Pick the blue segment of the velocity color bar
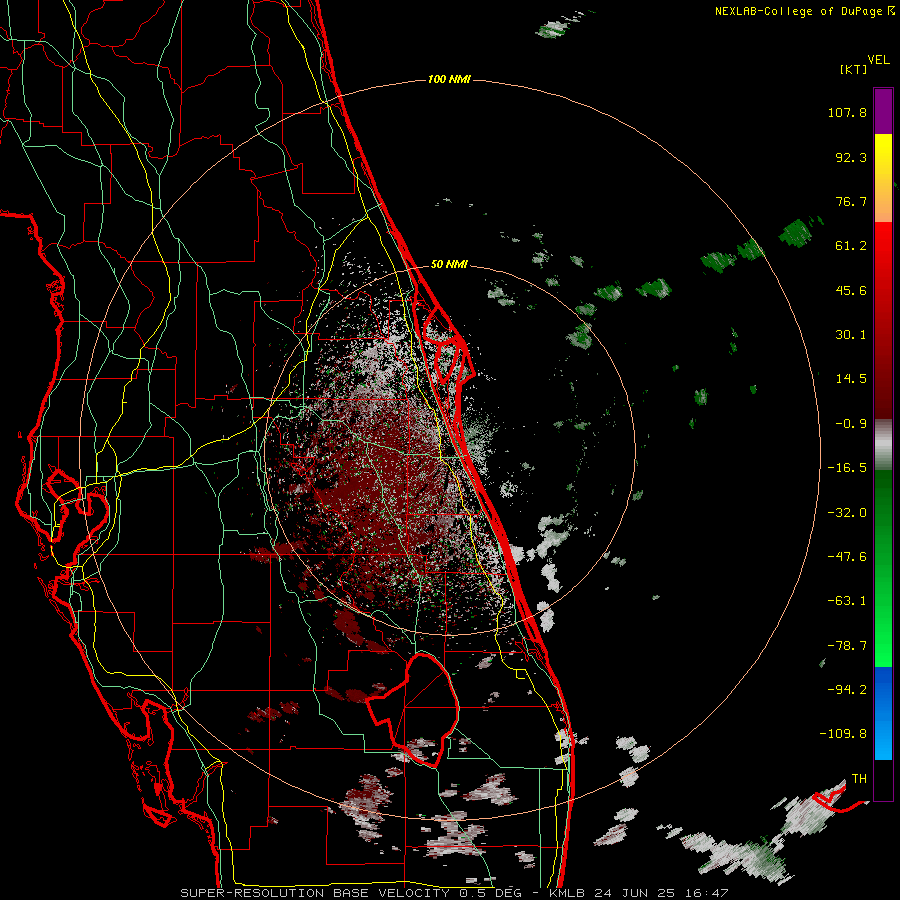The width and height of the screenshot is (900, 900). (x=883, y=713)
